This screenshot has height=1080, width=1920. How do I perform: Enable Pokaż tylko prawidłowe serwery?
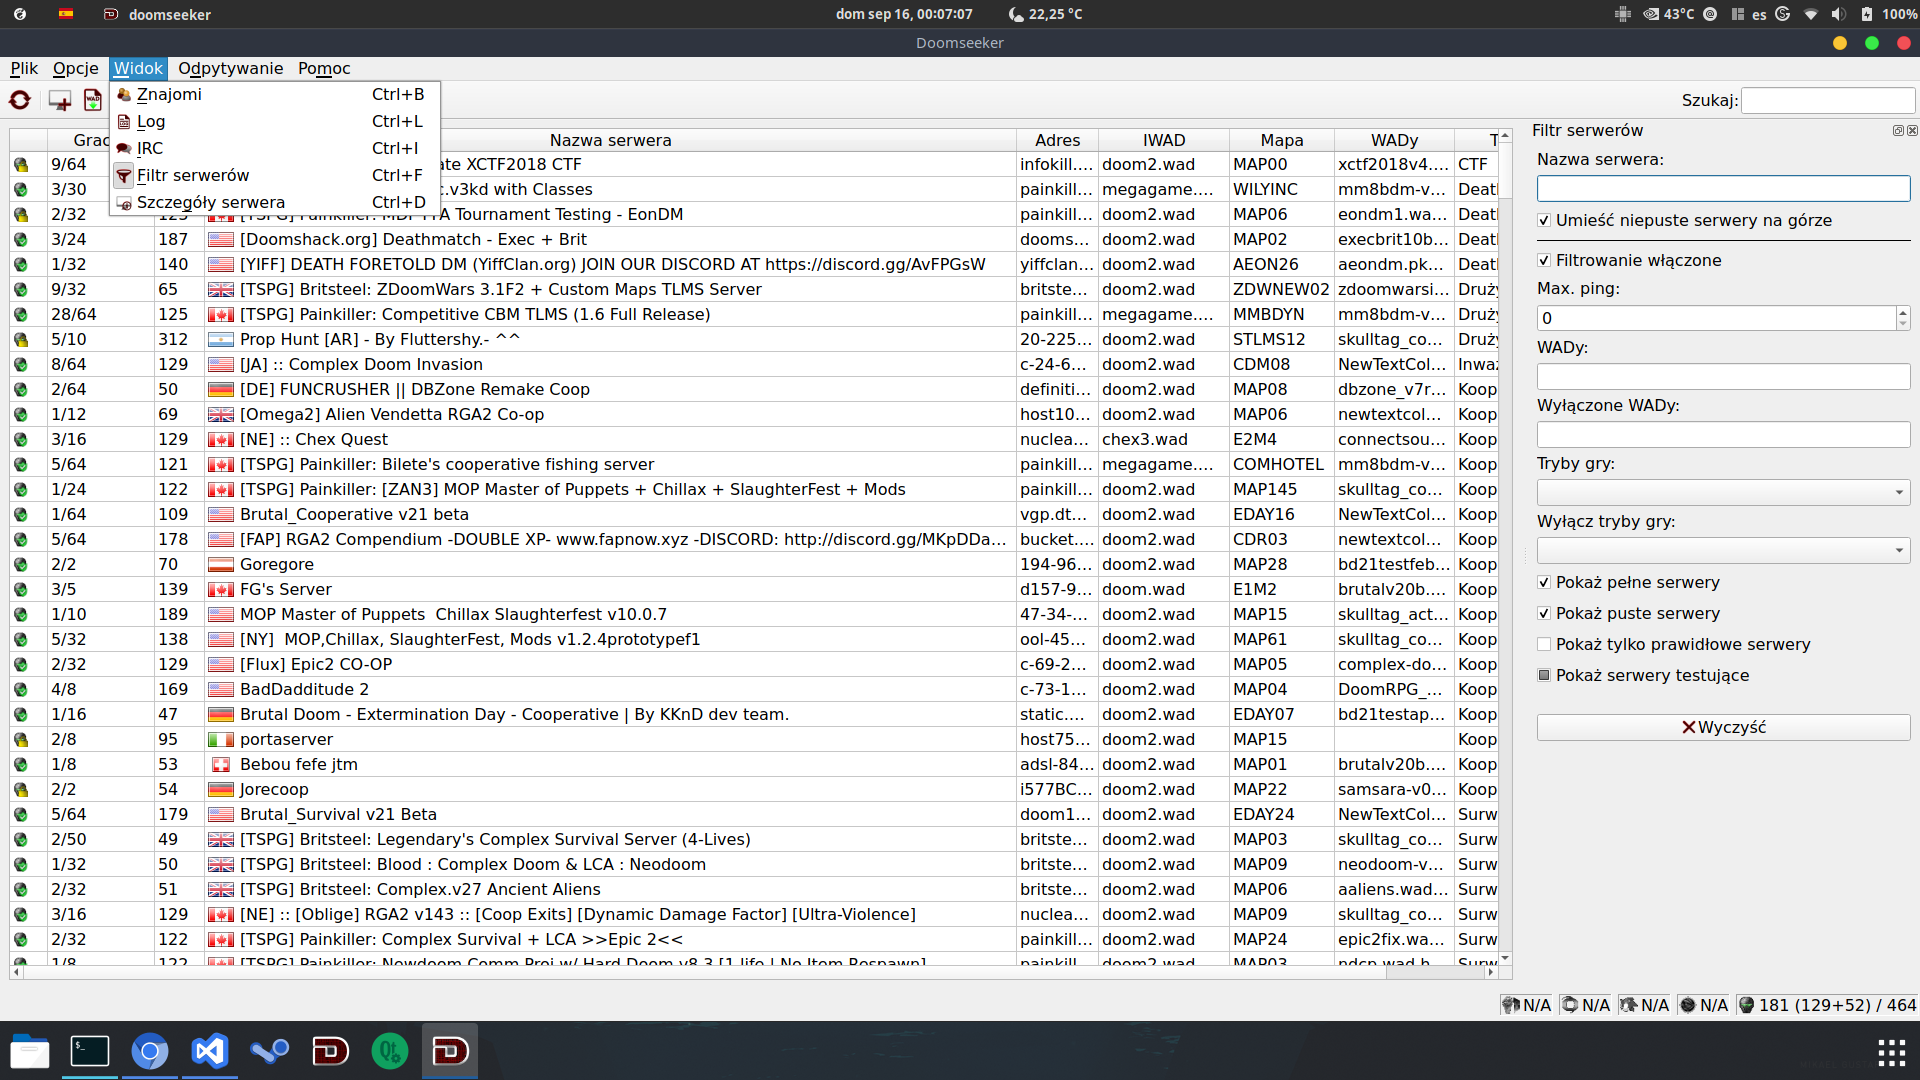[x=1544, y=644]
